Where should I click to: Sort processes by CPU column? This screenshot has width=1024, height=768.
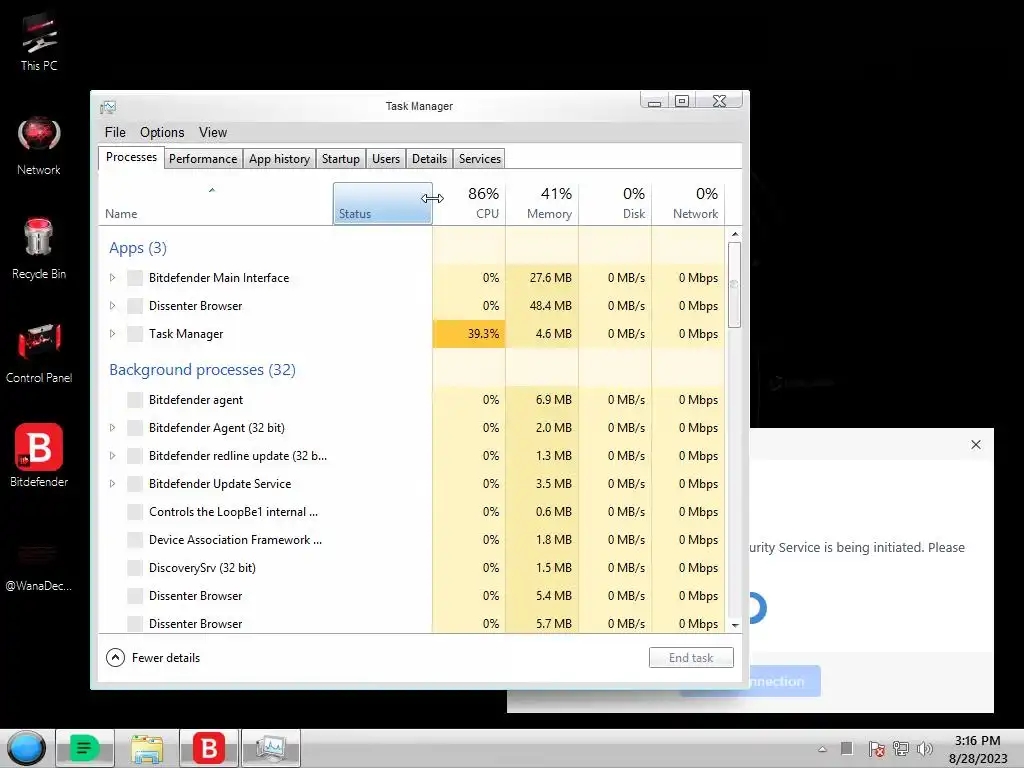[x=469, y=204]
